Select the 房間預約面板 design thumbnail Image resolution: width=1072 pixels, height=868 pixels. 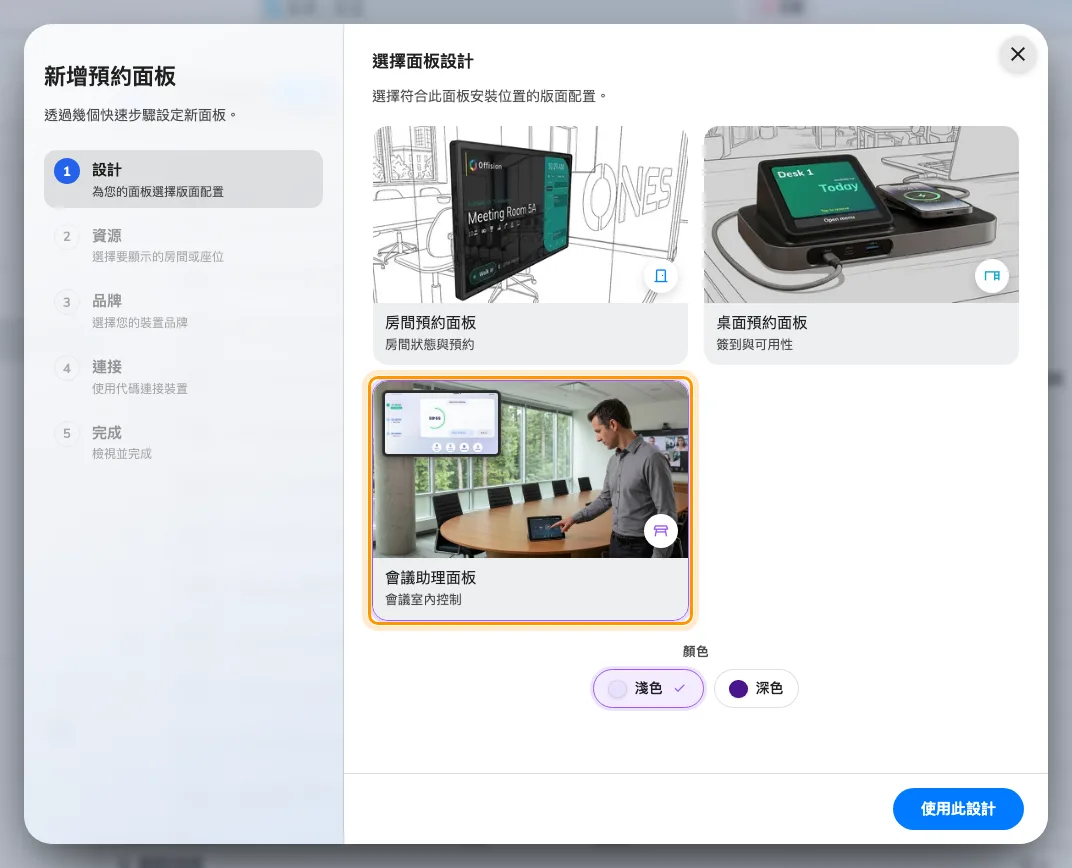click(530, 214)
